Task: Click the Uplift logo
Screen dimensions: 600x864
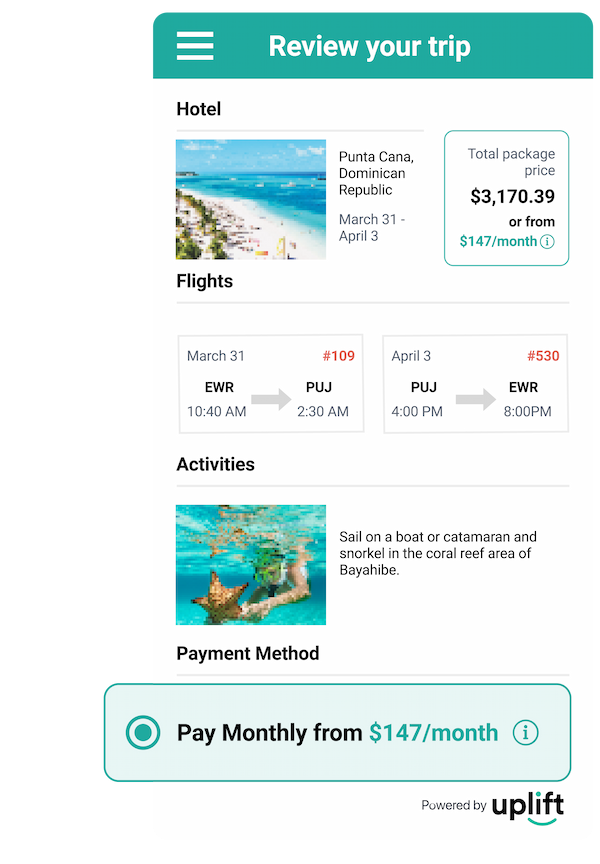Action: point(527,806)
